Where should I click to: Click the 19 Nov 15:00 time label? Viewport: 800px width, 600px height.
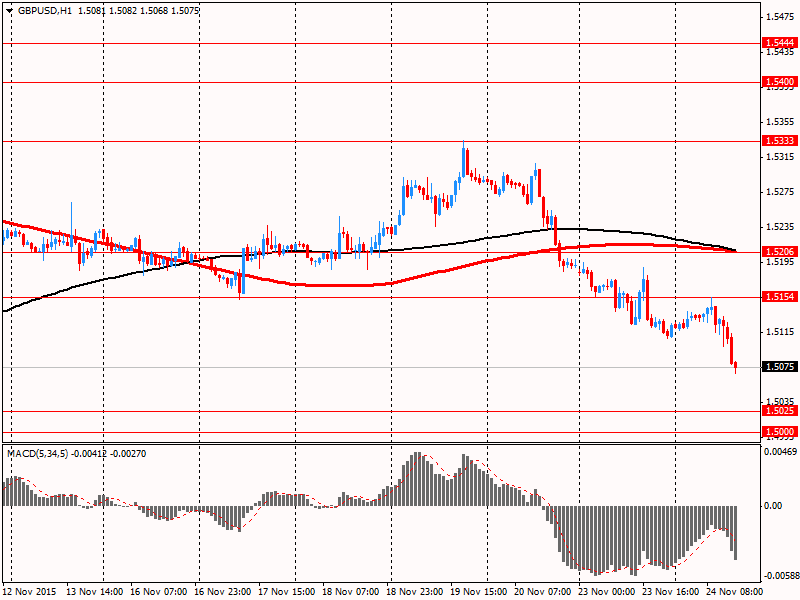[479, 592]
